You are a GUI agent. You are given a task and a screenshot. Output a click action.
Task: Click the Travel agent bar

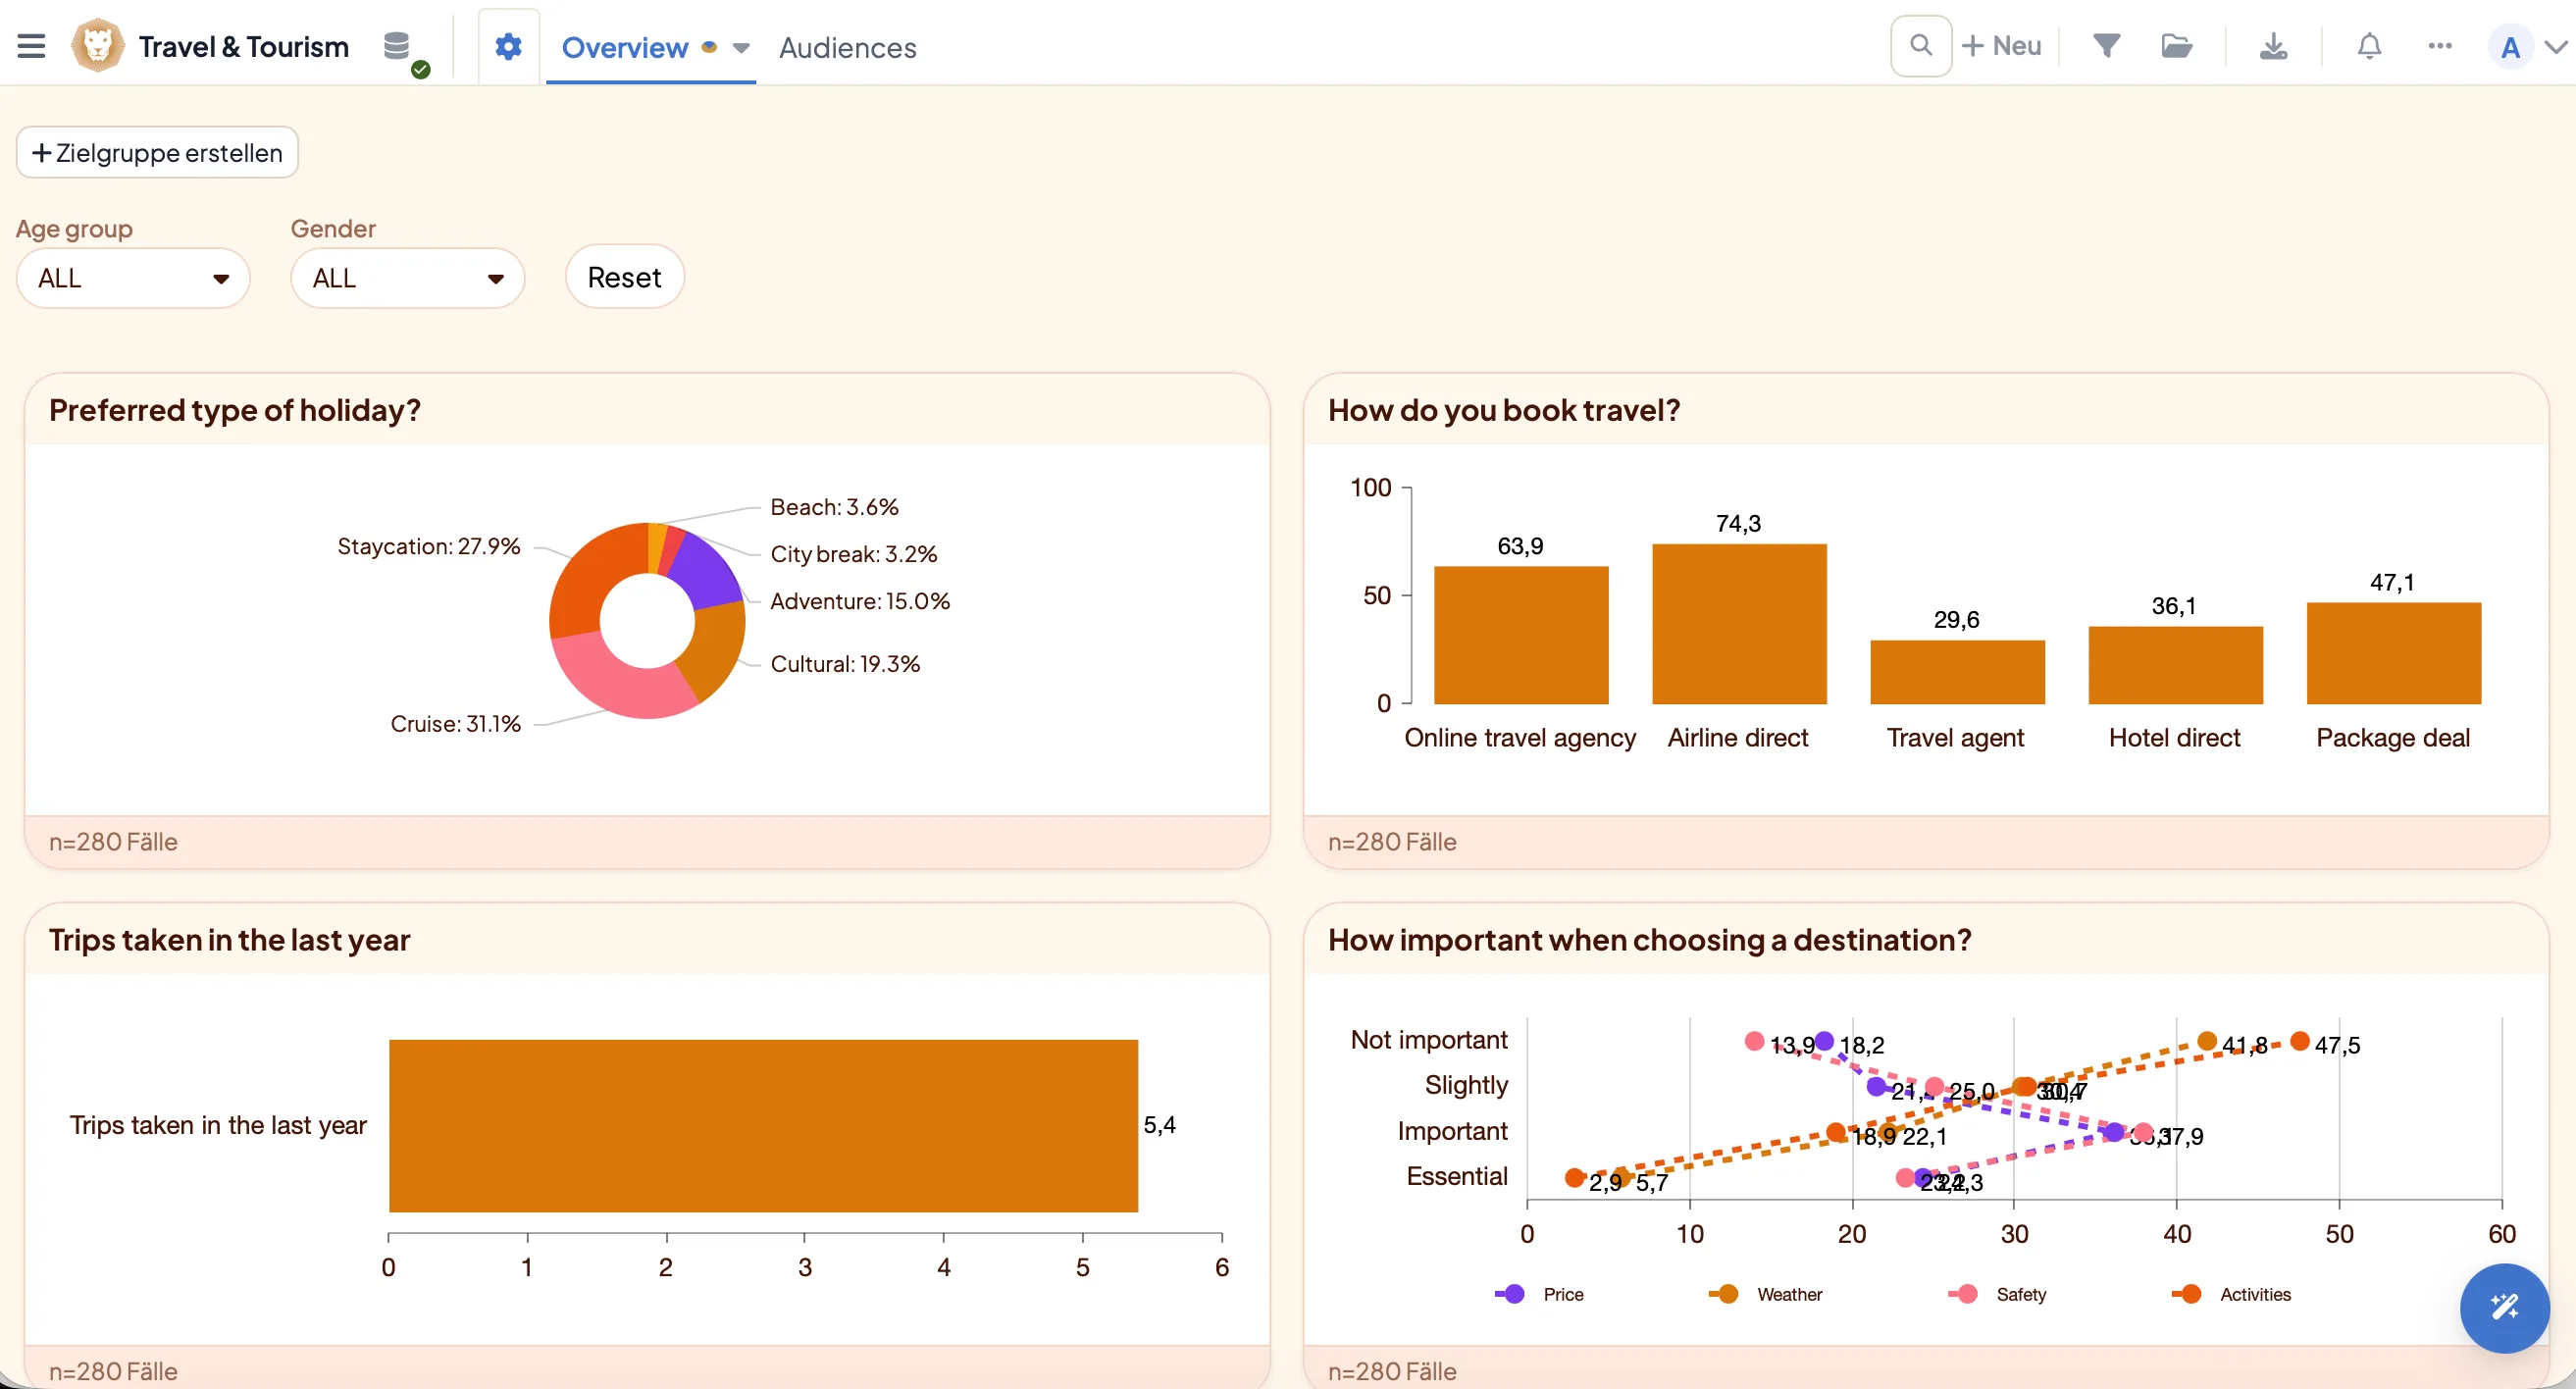tap(1957, 672)
